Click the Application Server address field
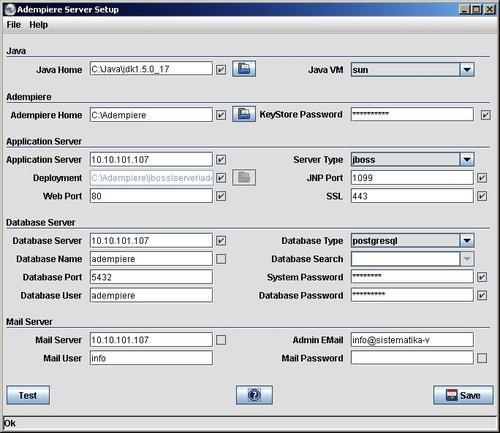Image resolution: width=500 pixels, height=433 pixels. coord(151,159)
